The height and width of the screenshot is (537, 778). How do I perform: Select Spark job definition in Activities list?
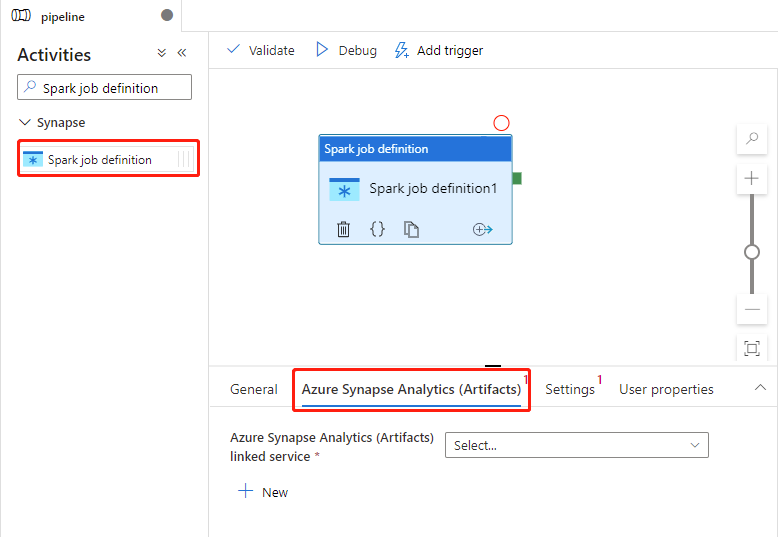(108, 159)
